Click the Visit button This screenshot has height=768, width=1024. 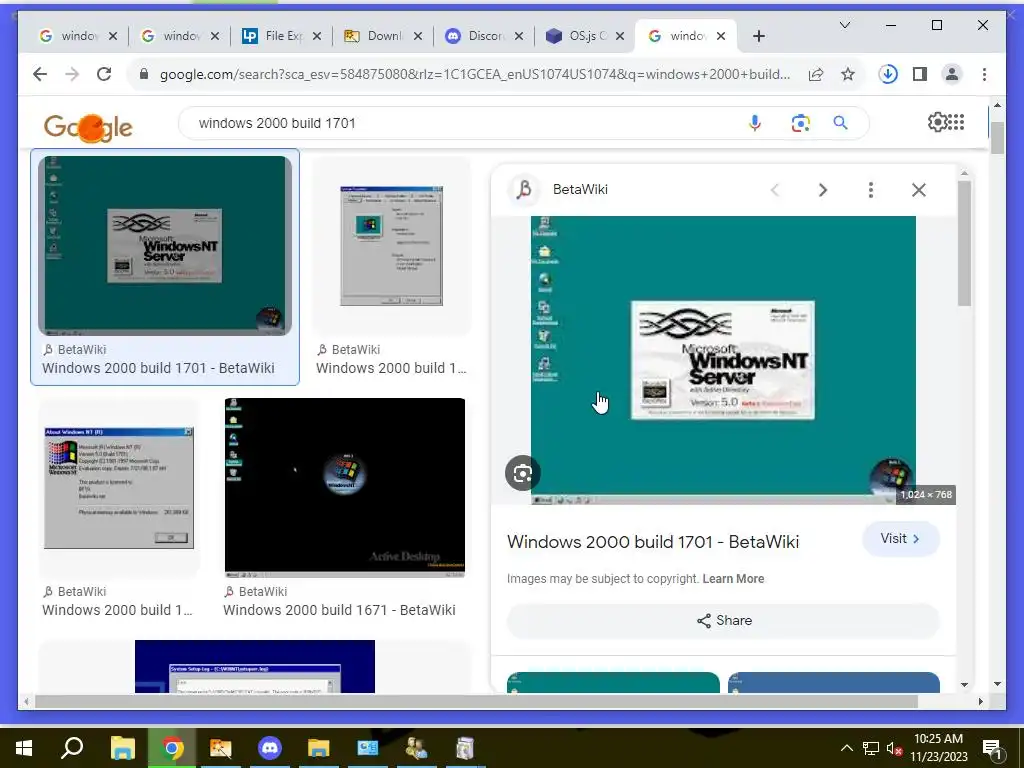pyautogui.click(x=901, y=539)
